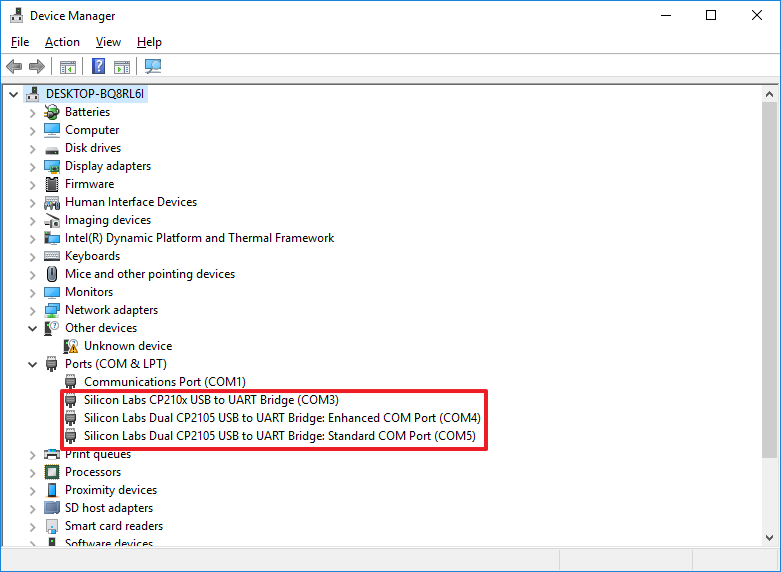This screenshot has width=781, height=572.
Task: Click the Unknown device warning icon
Action: point(71,346)
